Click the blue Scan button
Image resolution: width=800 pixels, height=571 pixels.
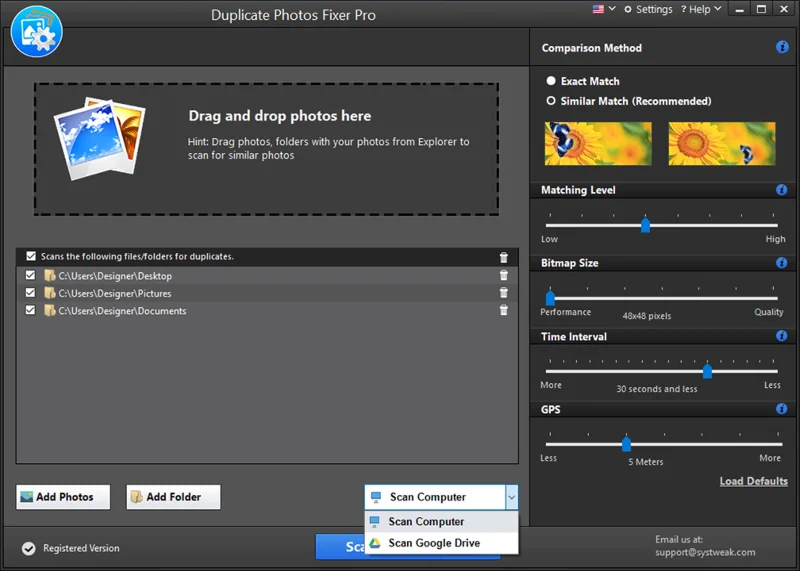click(x=340, y=547)
